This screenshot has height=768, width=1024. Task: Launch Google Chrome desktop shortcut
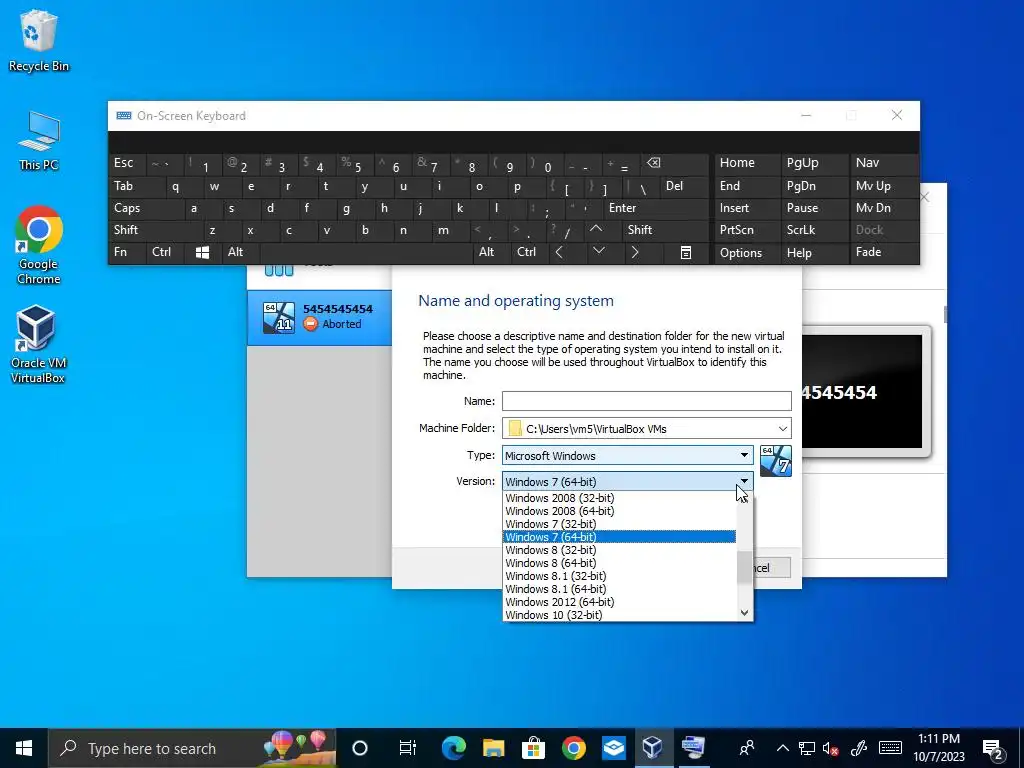point(39,246)
